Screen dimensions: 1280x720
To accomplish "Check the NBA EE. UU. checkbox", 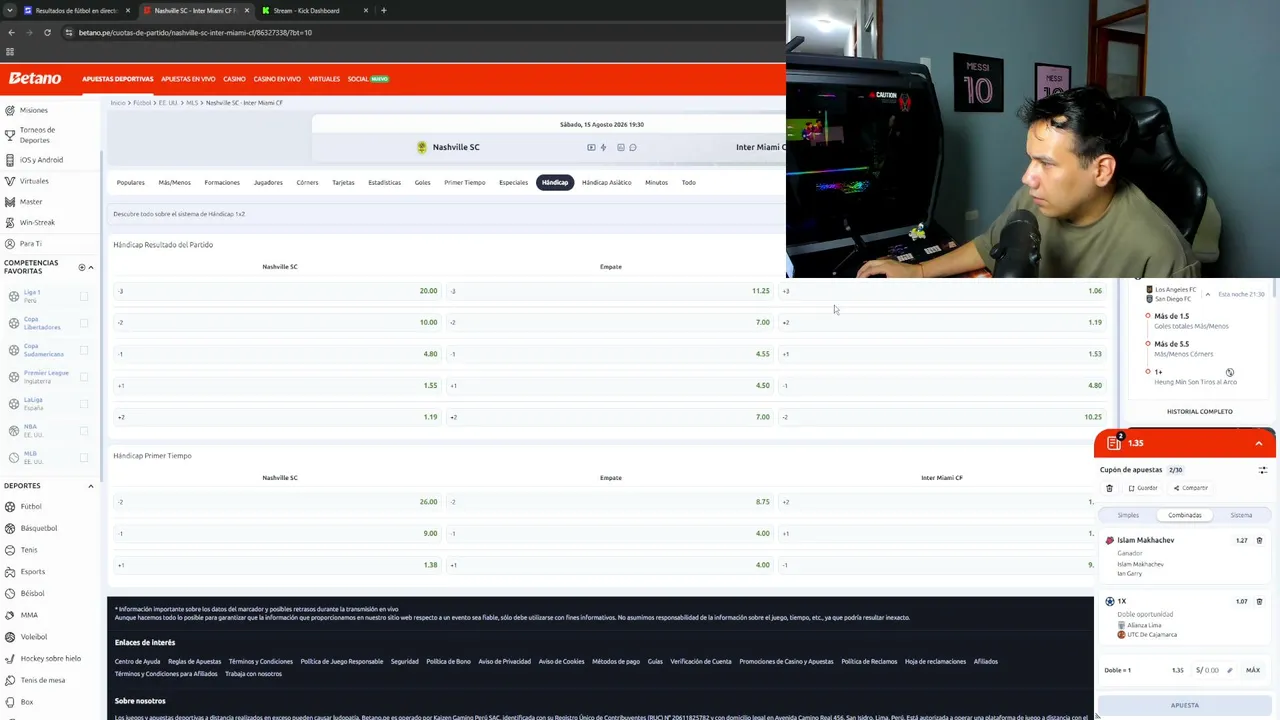I will click(x=84, y=431).
